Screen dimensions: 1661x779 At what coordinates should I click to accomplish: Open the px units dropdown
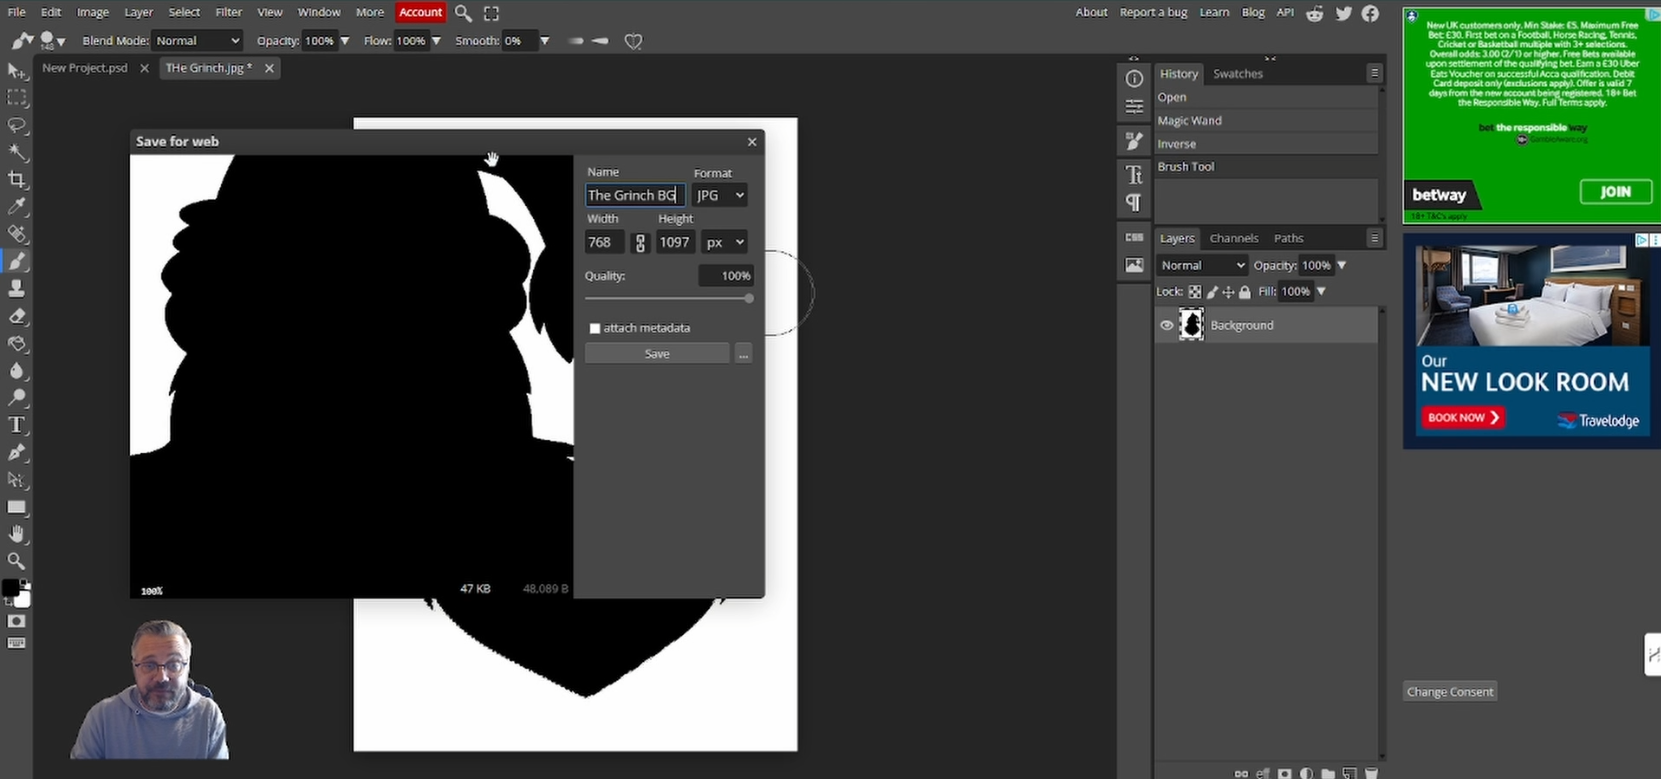tap(725, 242)
